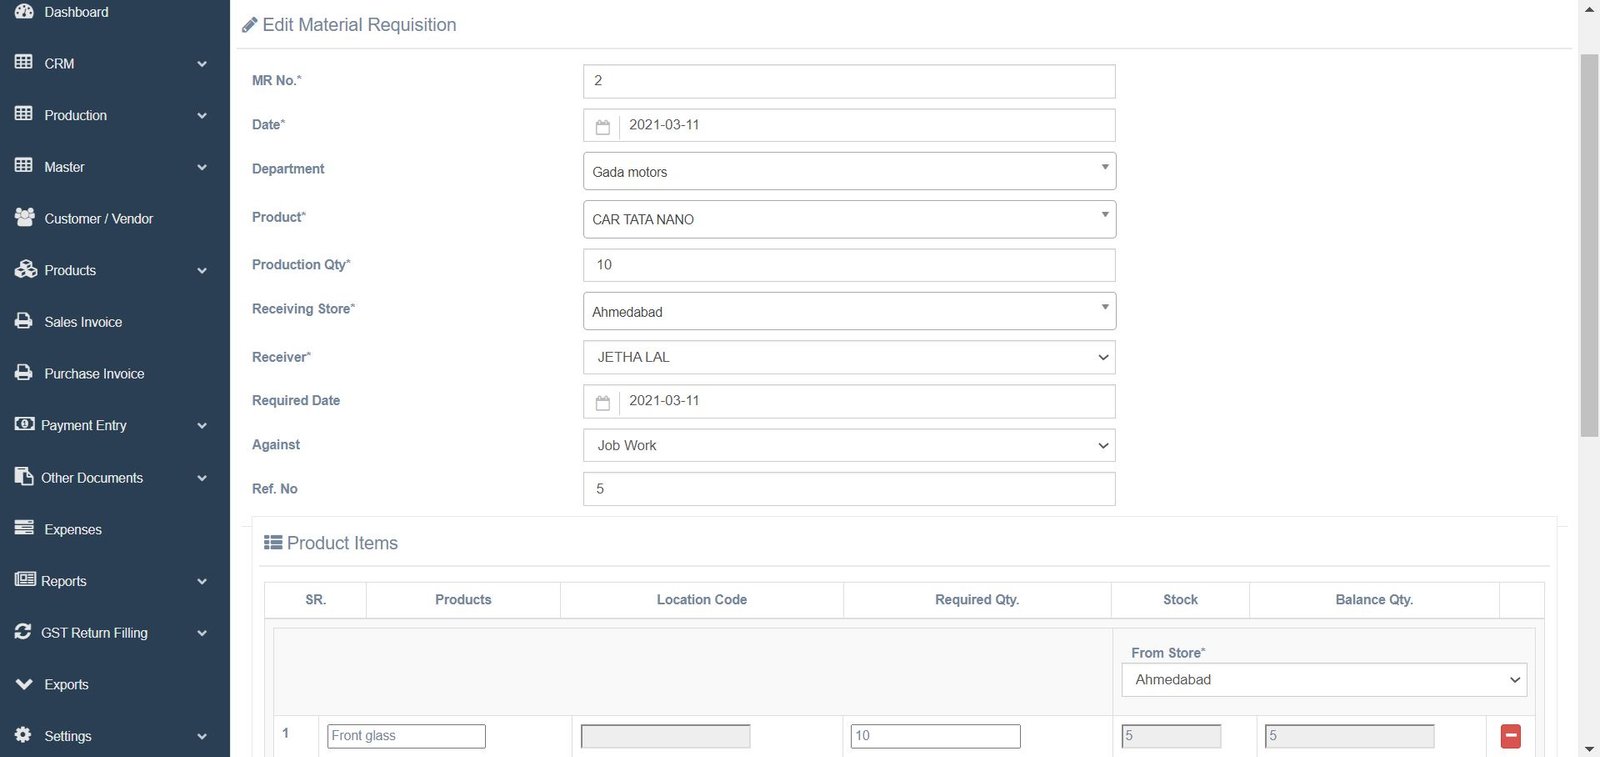Viewport: 1600px width, 757px height.
Task: Remove the Front glass row with red minus
Action: 1511,736
